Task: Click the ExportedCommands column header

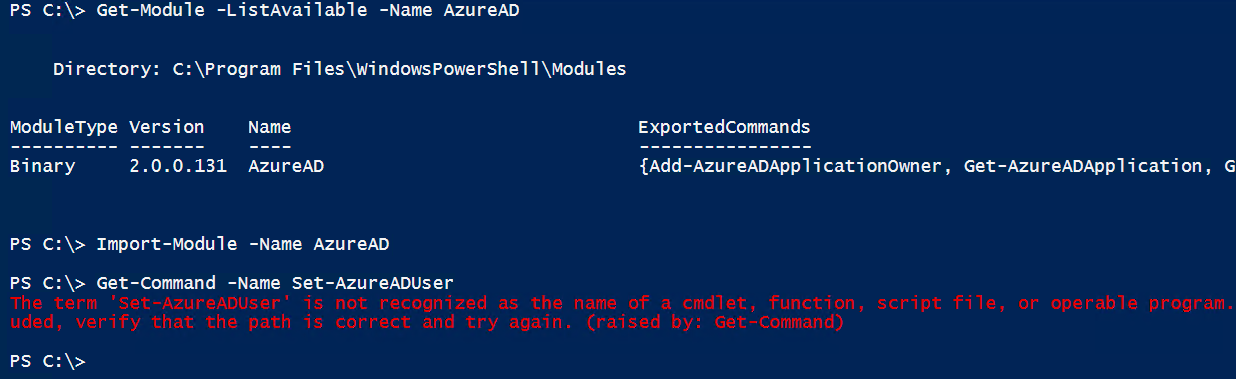Action: click(x=724, y=127)
